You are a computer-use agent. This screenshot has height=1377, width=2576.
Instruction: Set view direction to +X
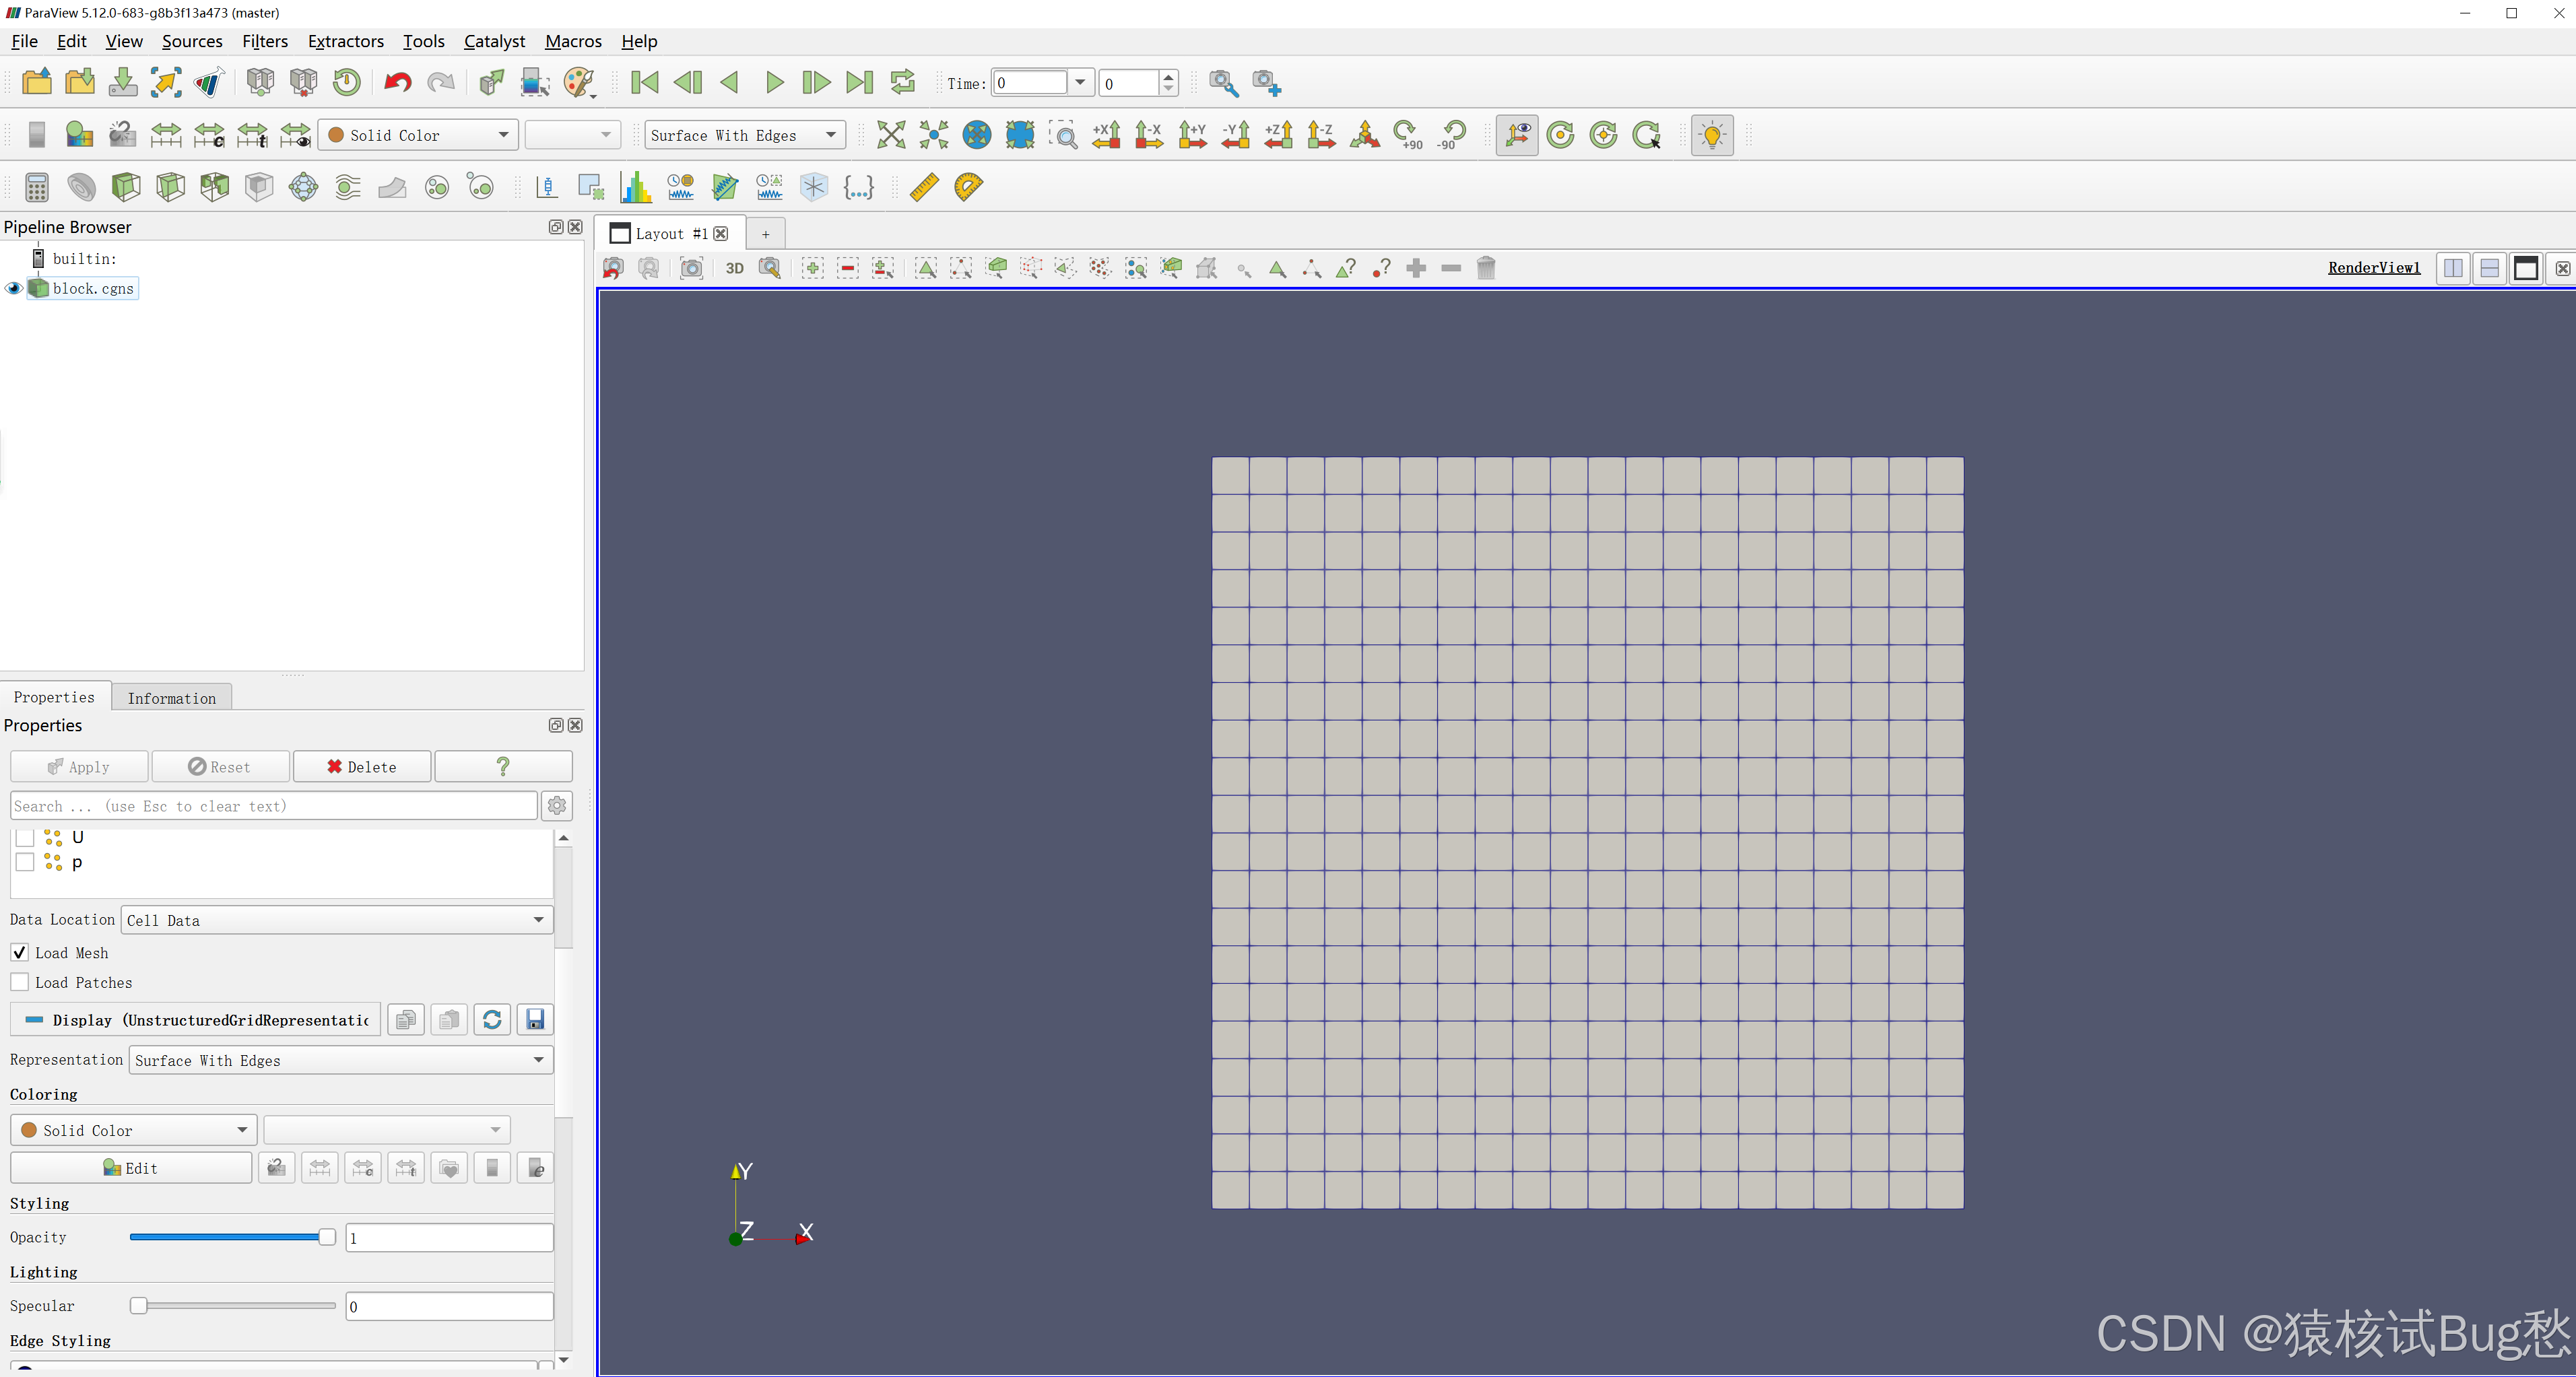coord(1106,135)
